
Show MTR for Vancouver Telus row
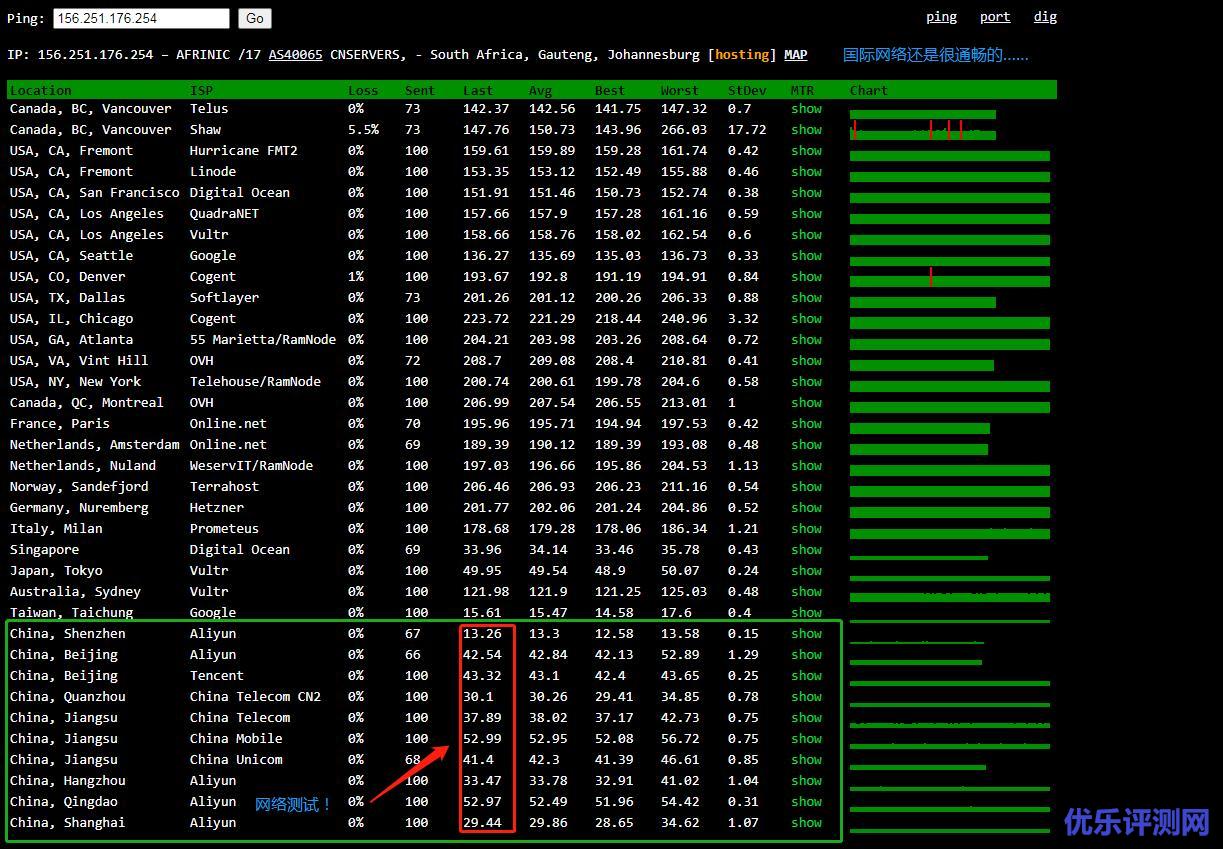click(806, 109)
